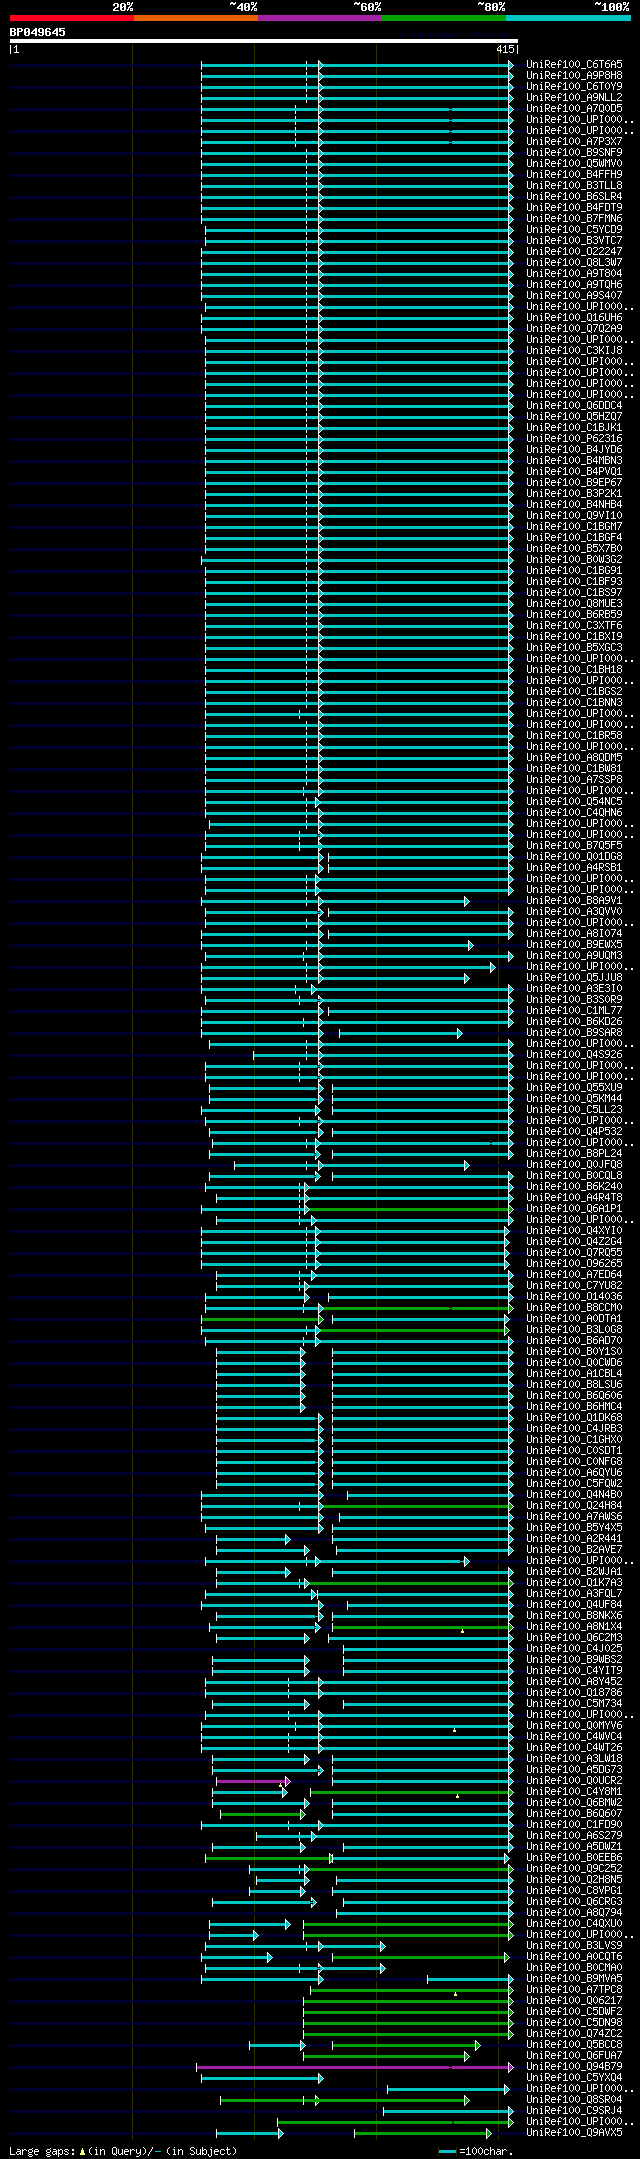Select hit label UniRef100_B8PL24
Image resolution: width=640 pixels, height=2159 pixels.
[574, 1153]
